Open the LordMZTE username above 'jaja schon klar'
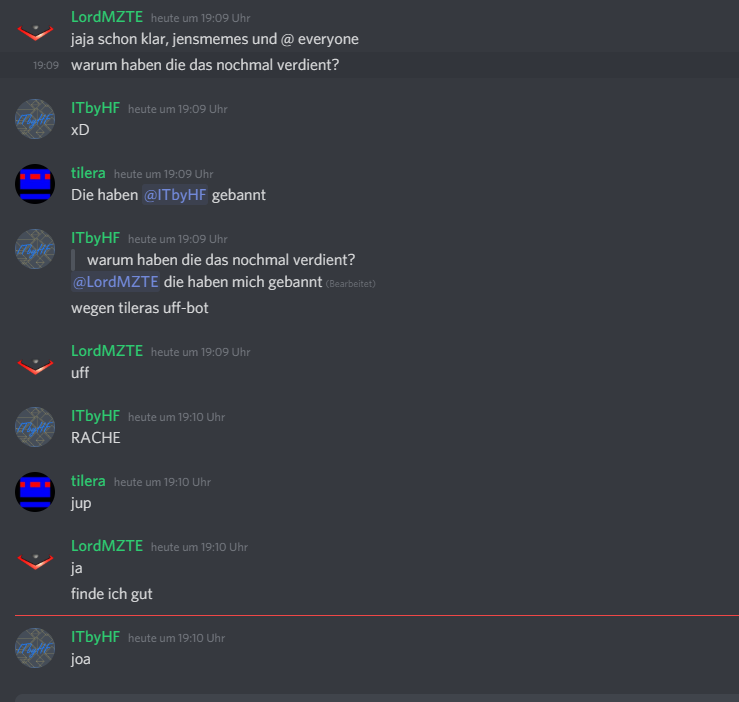 107,17
